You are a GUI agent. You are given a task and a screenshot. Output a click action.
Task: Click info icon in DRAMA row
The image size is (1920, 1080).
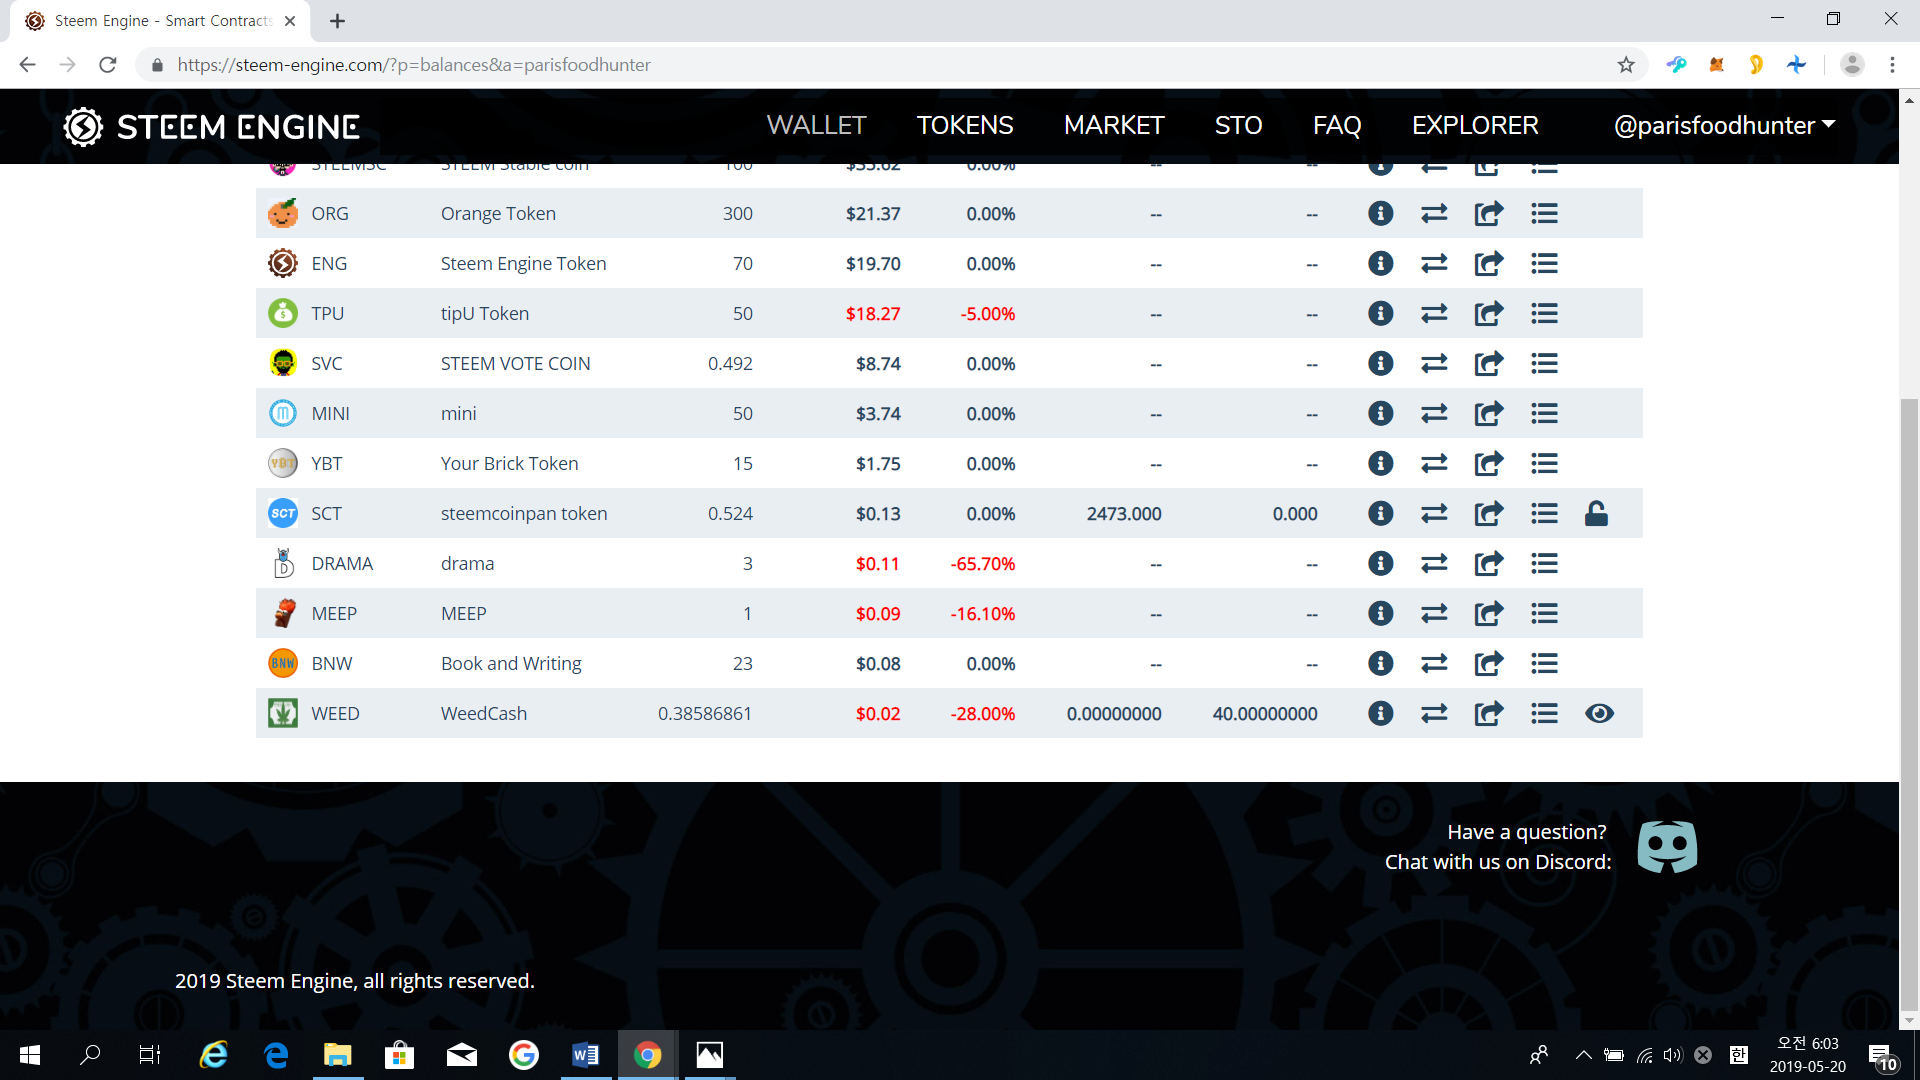click(1380, 563)
